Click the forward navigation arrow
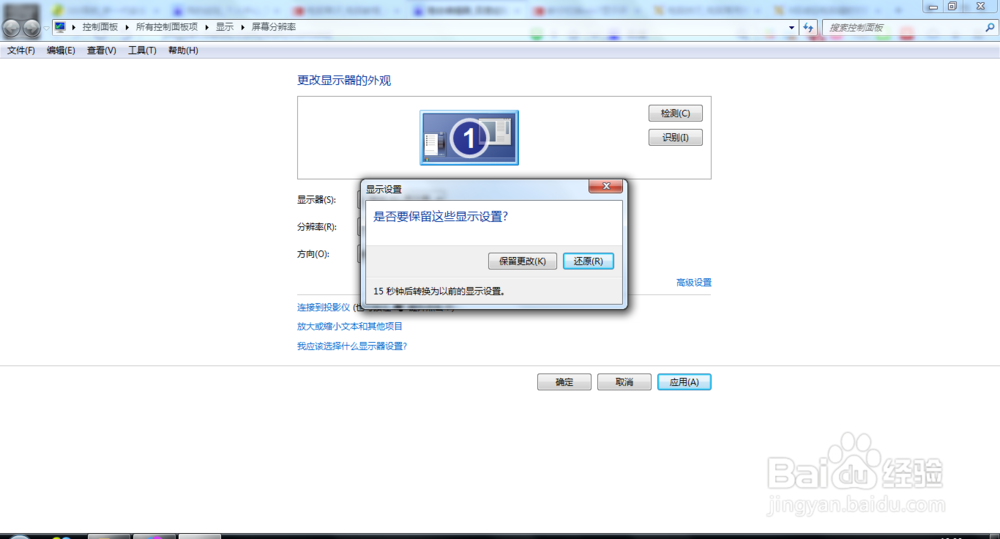The height and width of the screenshot is (539, 1000). tap(31, 27)
